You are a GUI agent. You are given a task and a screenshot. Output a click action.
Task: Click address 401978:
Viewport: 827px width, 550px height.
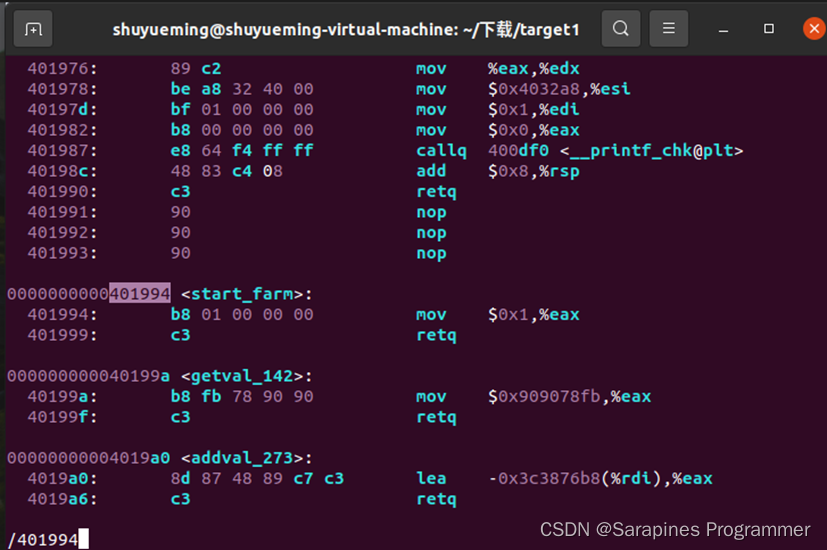63,89
